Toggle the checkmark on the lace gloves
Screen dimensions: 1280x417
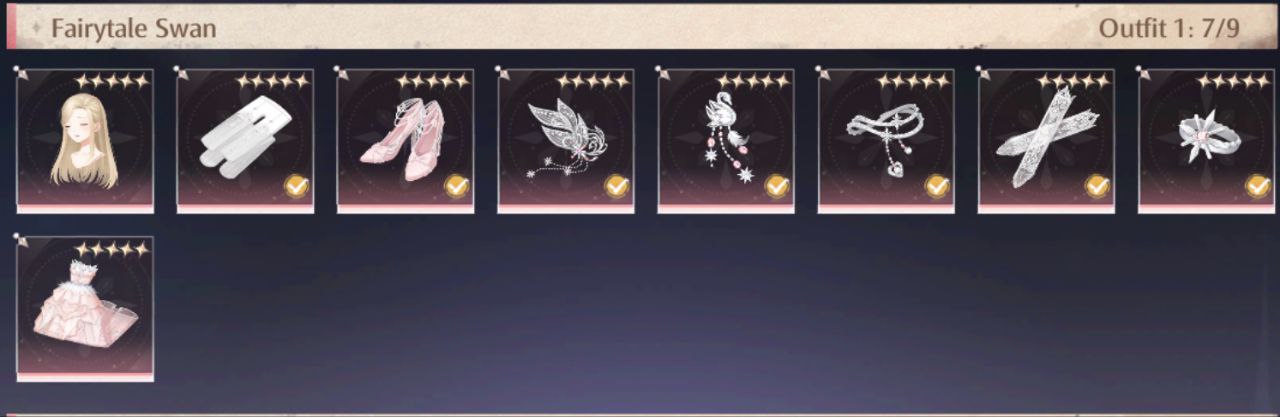(1097, 186)
